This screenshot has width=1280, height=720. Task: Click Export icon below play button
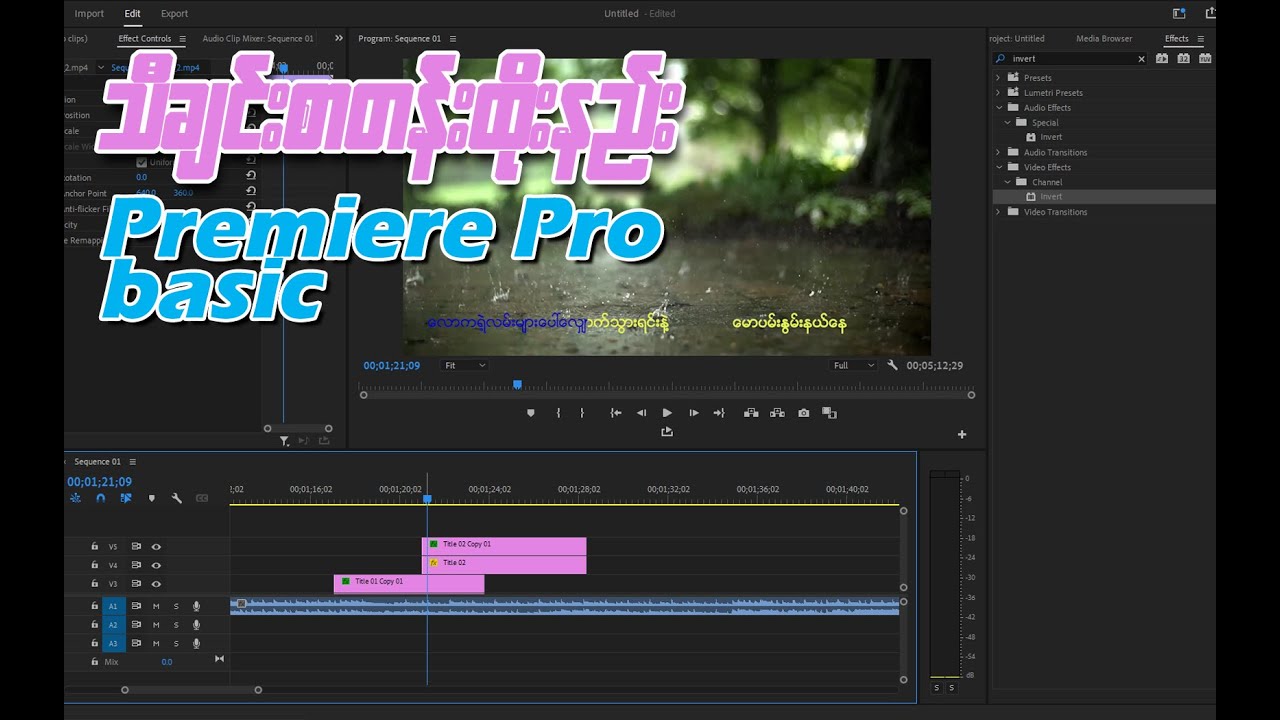(x=667, y=432)
